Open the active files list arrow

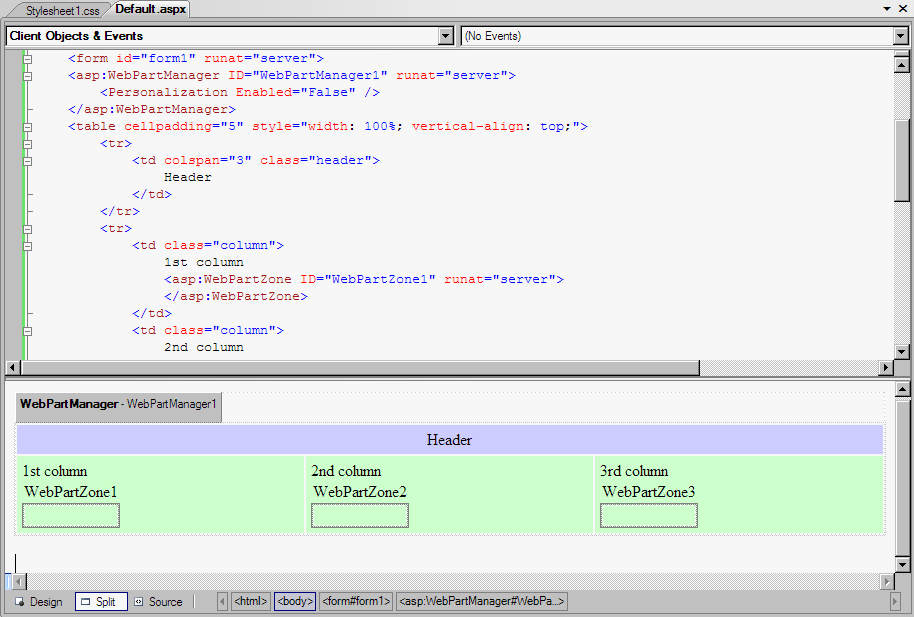(x=887, y=9)
